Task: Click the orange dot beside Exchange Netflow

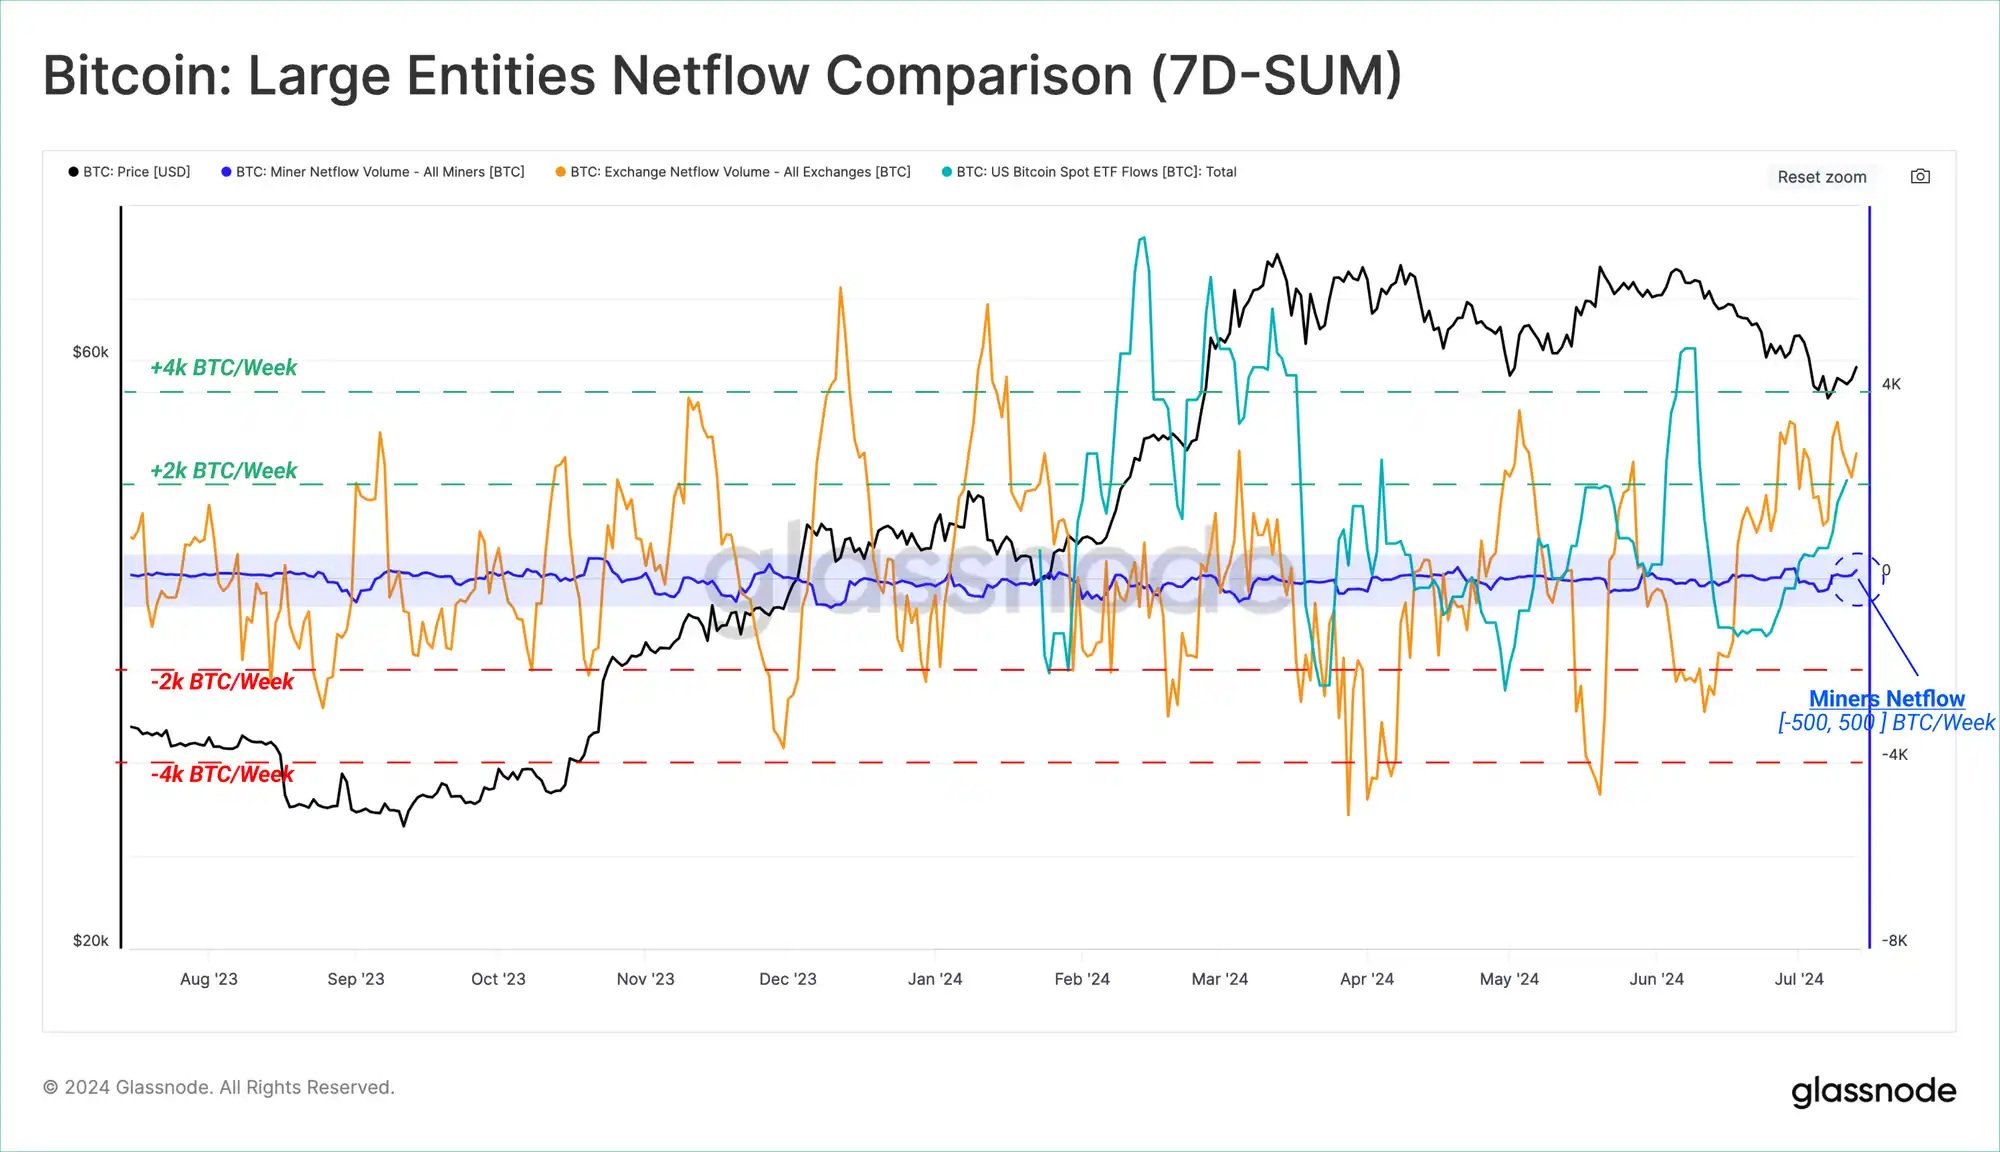Action: (x=560, y=172)
